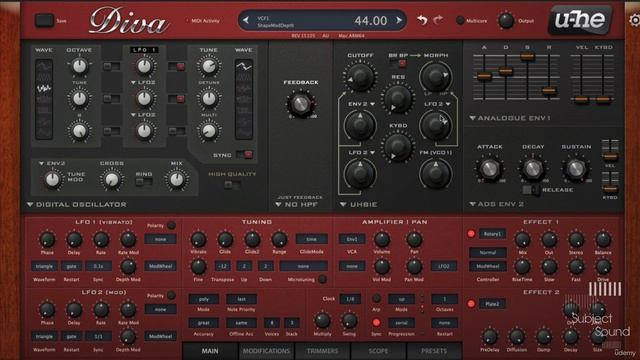Open the Uhbie filter module menu
The width and height of the screenshot is (640, 360).
coord(358,204)
